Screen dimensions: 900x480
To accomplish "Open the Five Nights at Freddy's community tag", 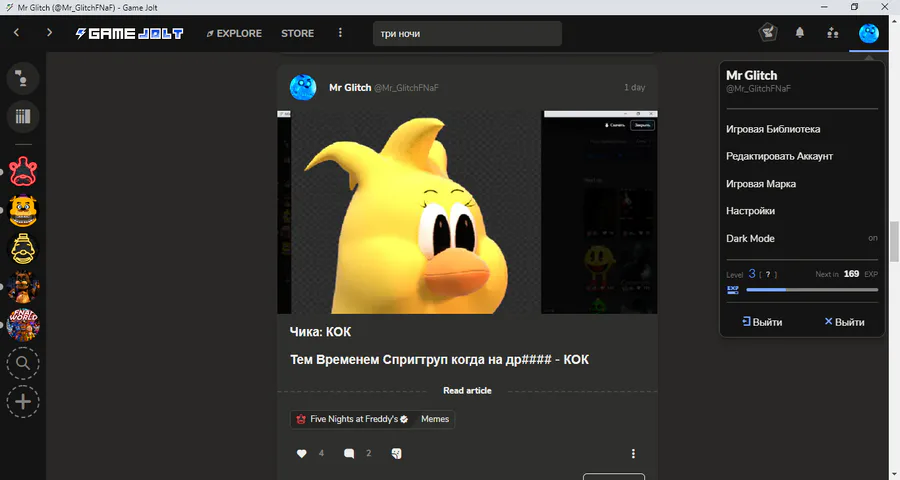I will [x=352, y=419].
